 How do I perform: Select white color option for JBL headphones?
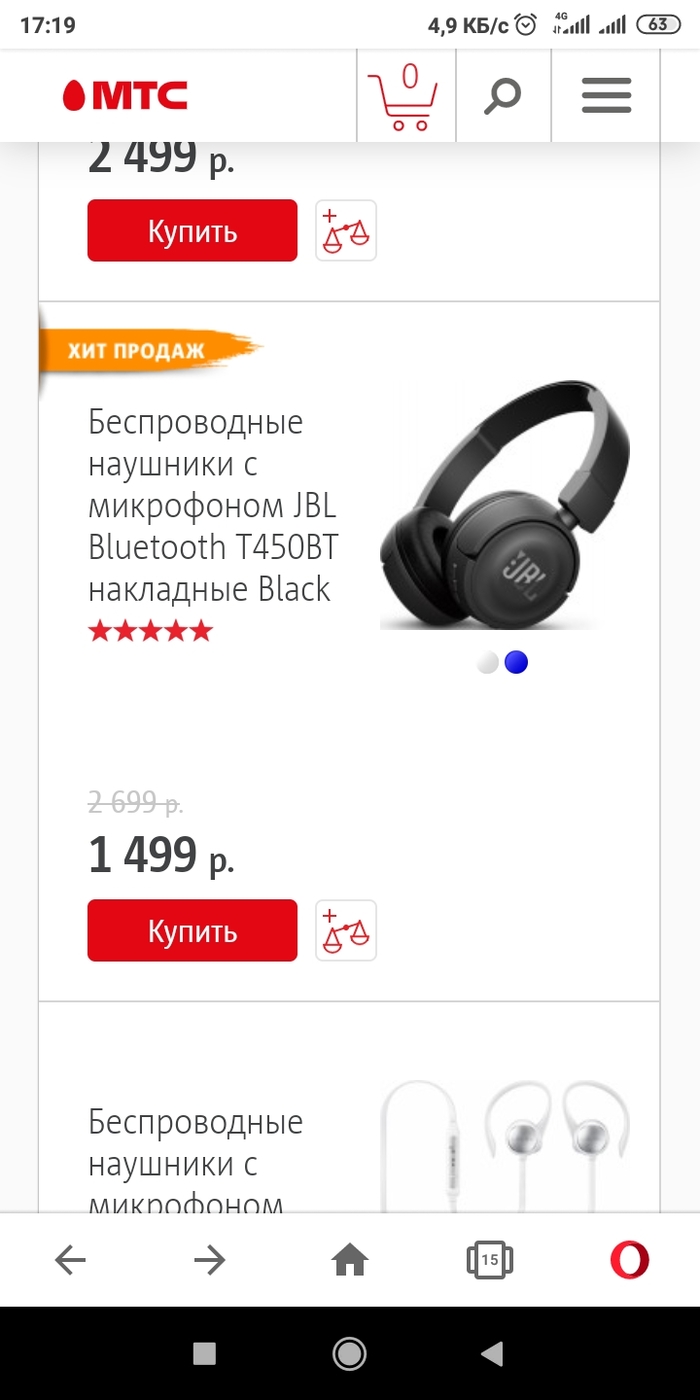488,662
